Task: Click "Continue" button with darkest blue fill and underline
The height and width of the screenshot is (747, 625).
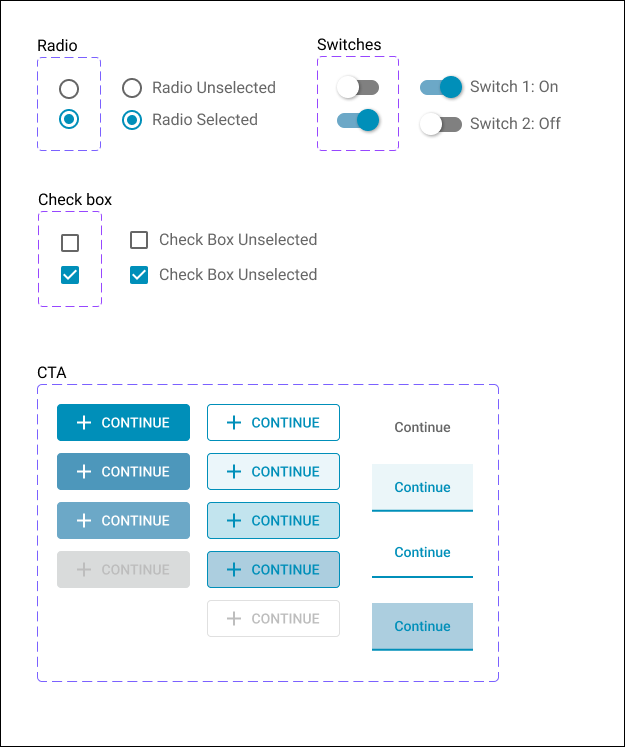Action: (422, 627)
